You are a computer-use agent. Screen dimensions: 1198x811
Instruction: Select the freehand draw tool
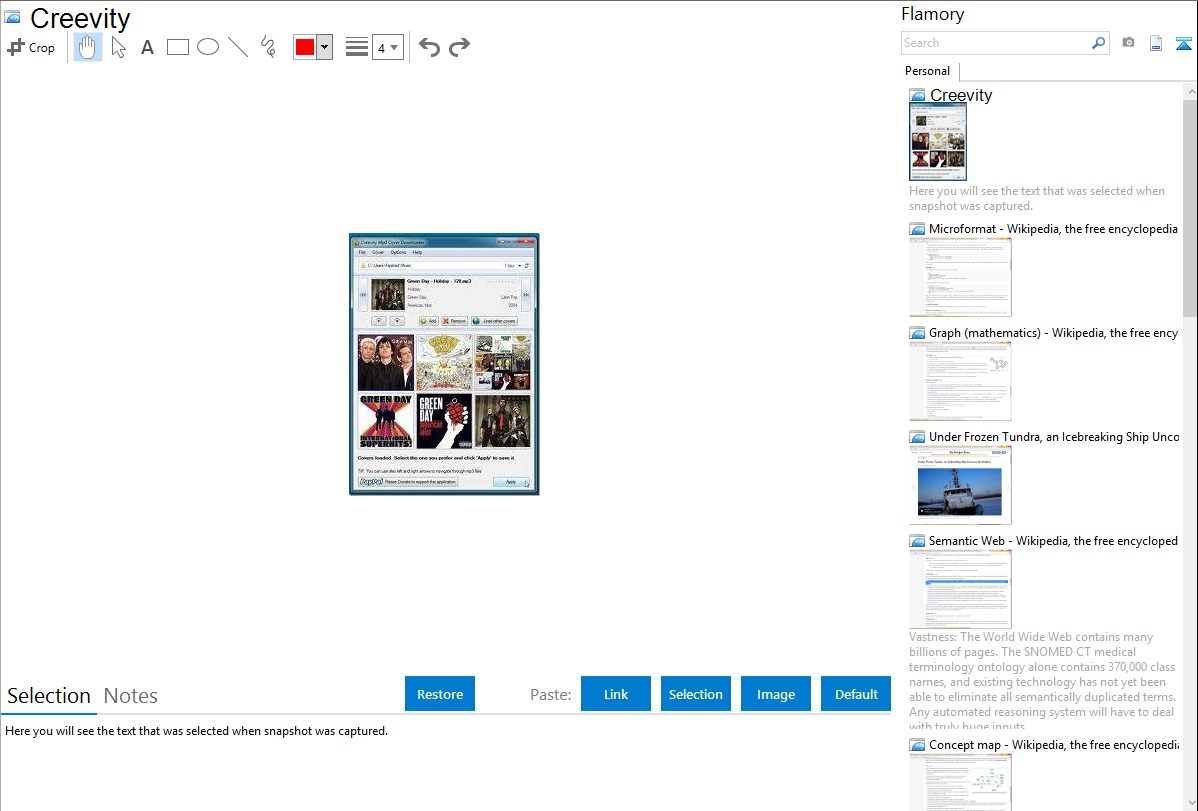268,47
